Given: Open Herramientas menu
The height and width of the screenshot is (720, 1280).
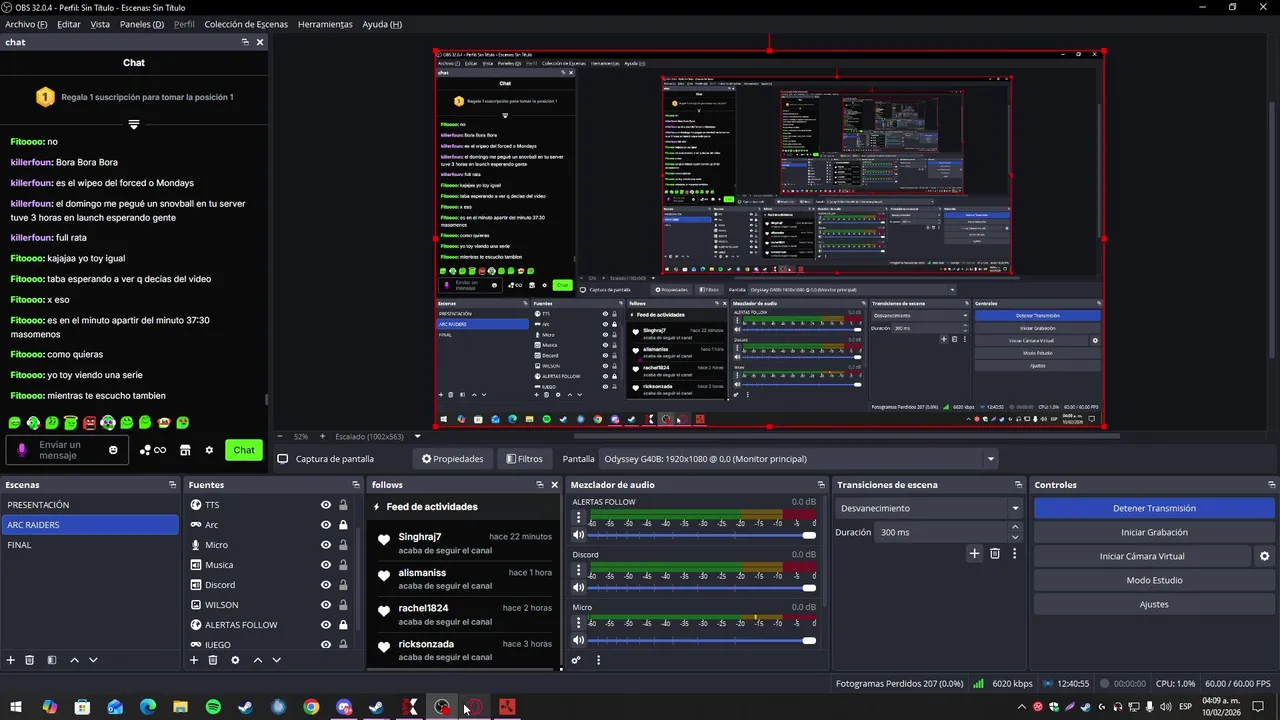Looking at the screenshot, I should point(325,24).
